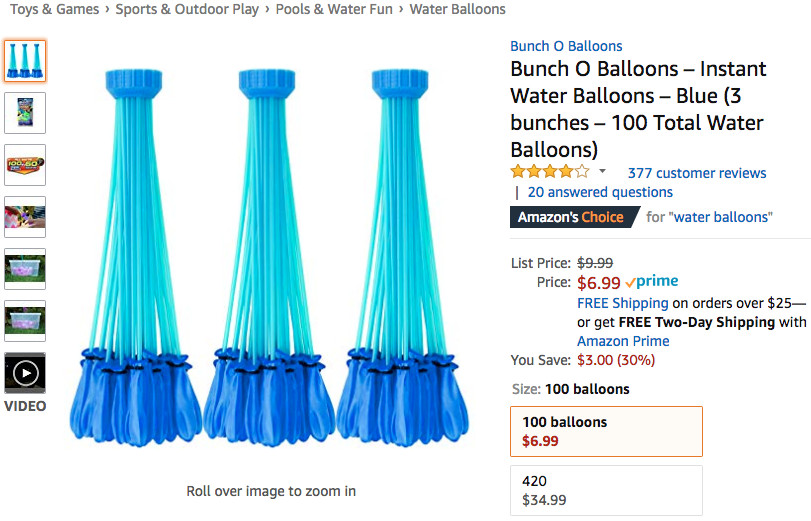
Task: Read the 377 customer reviews
Action: 697,173
